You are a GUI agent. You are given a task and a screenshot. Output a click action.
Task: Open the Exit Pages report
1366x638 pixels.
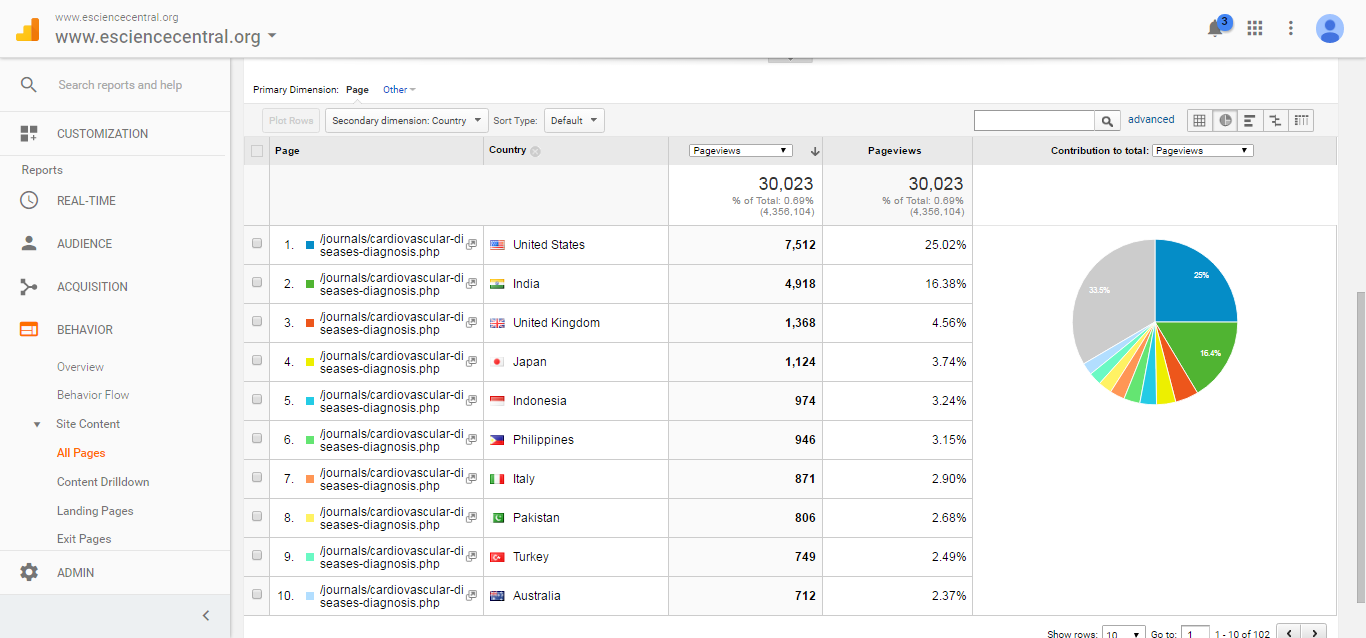coord(84,539)
